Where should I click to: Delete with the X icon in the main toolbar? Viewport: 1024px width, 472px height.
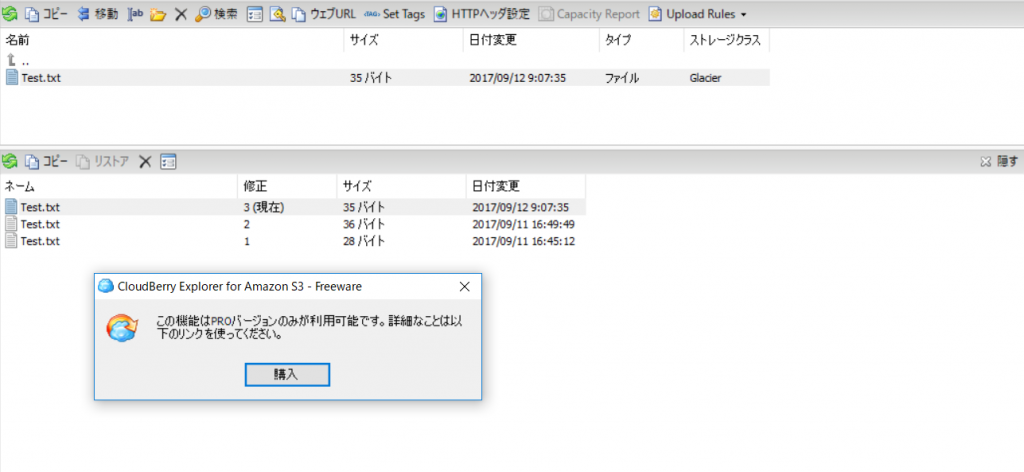coord(181,14)
